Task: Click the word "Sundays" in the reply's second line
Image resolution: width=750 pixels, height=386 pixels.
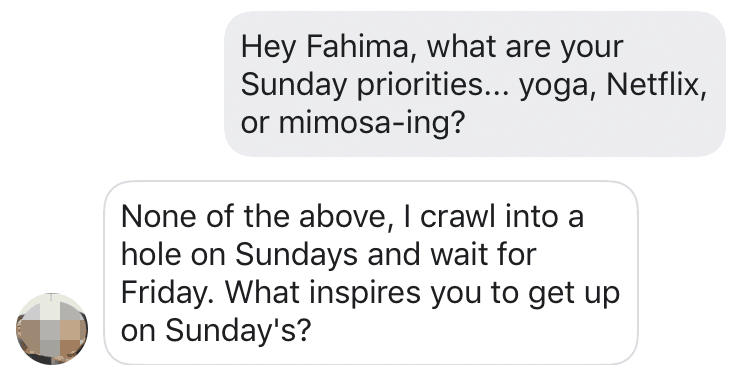Action: pos(296,255)
